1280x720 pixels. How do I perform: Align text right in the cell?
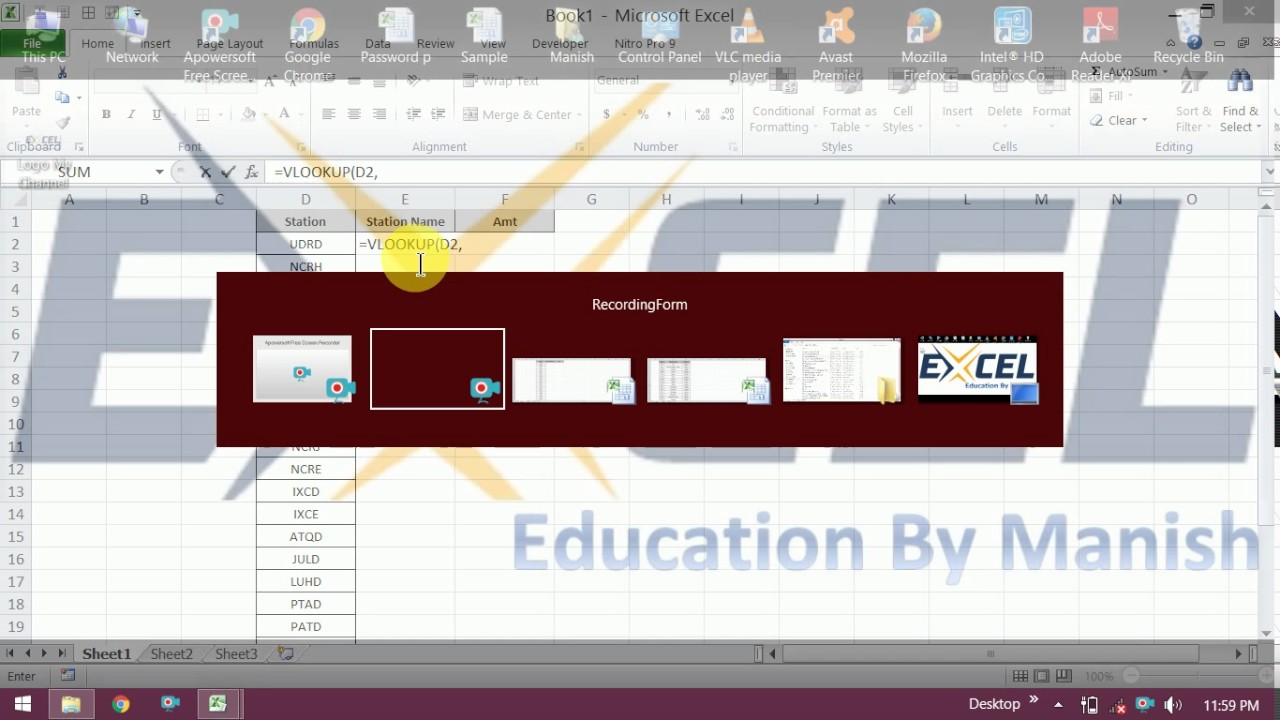pyautogui.click(x=379, y=115)
